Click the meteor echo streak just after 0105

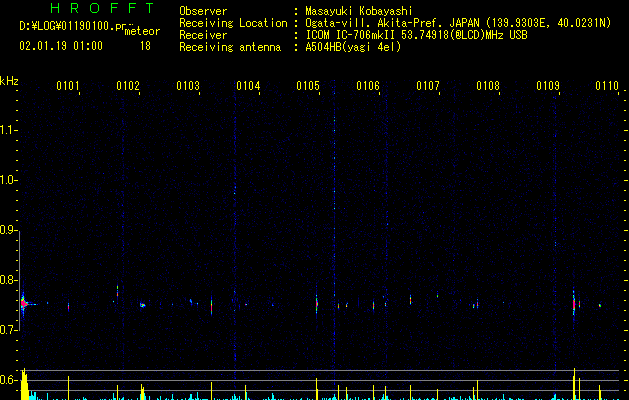317,304
